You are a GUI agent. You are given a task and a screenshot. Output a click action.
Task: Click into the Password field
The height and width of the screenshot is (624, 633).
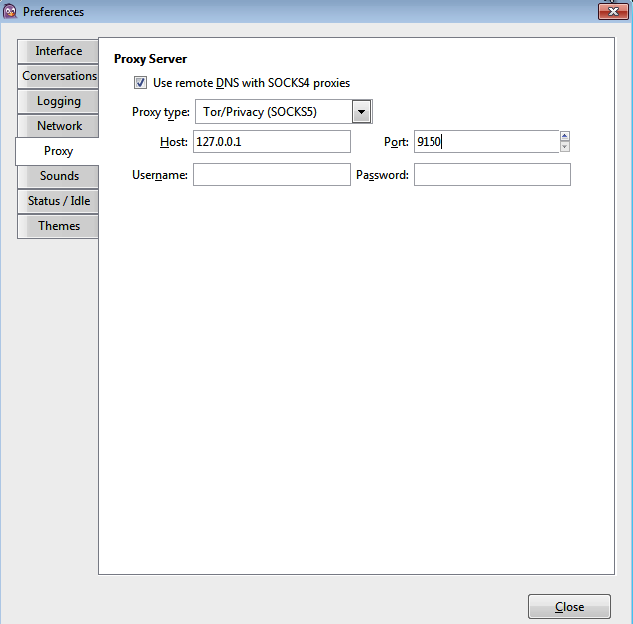492,175
